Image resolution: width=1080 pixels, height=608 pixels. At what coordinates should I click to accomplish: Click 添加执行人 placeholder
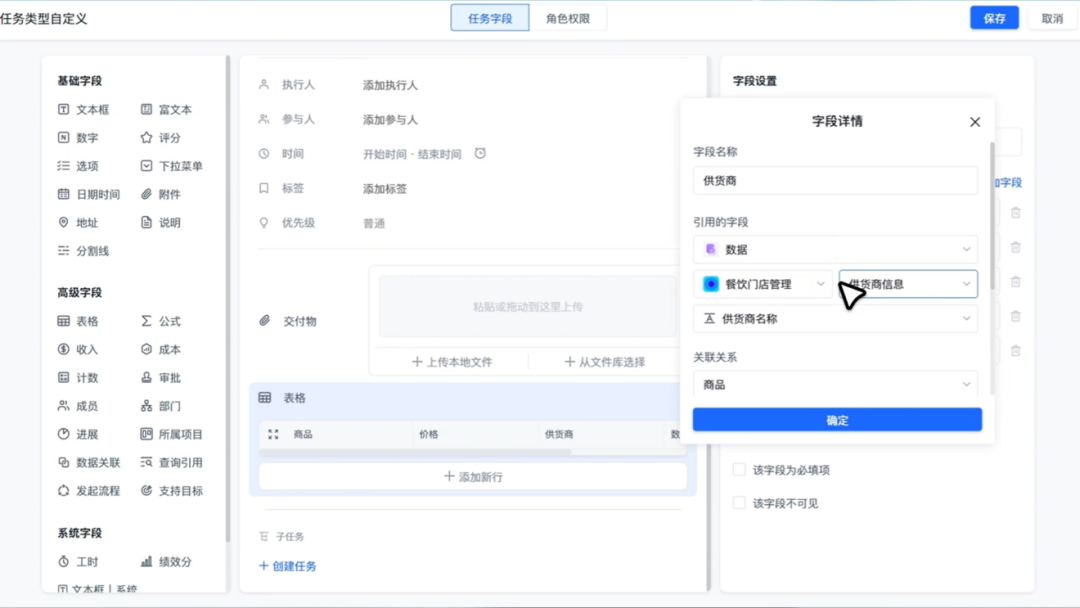pos(391,85)
